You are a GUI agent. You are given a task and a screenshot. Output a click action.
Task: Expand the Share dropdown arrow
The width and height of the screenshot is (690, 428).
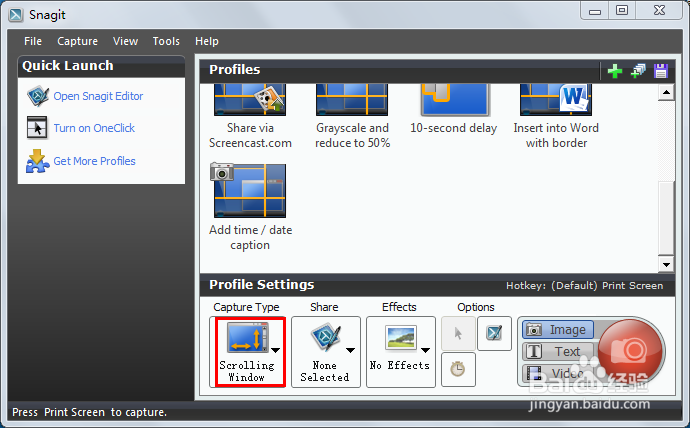pos(350,350)
